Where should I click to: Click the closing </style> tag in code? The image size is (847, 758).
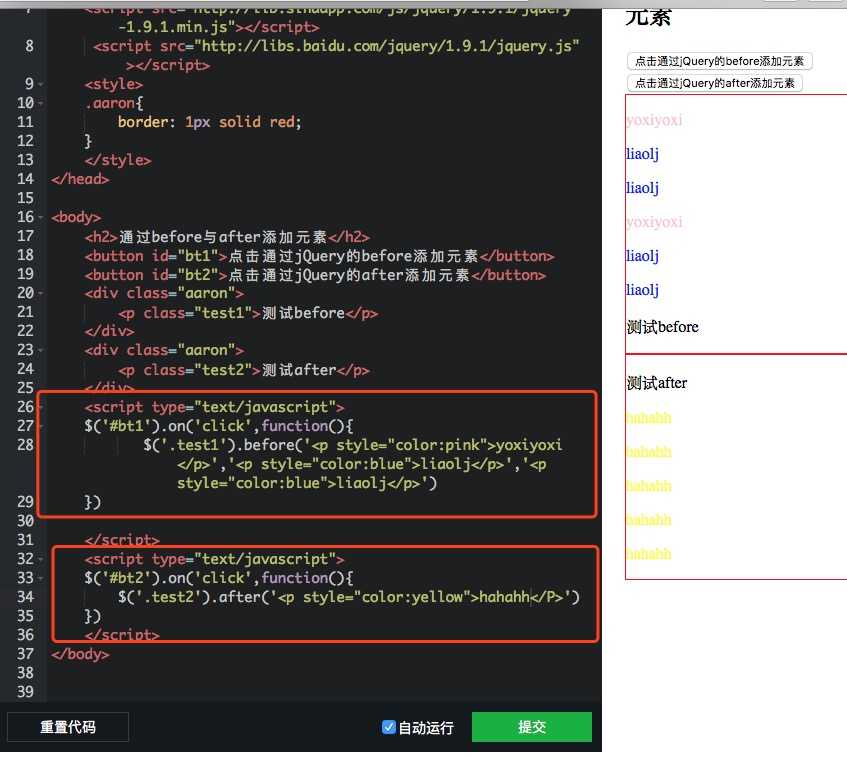[x=118, y=160]
